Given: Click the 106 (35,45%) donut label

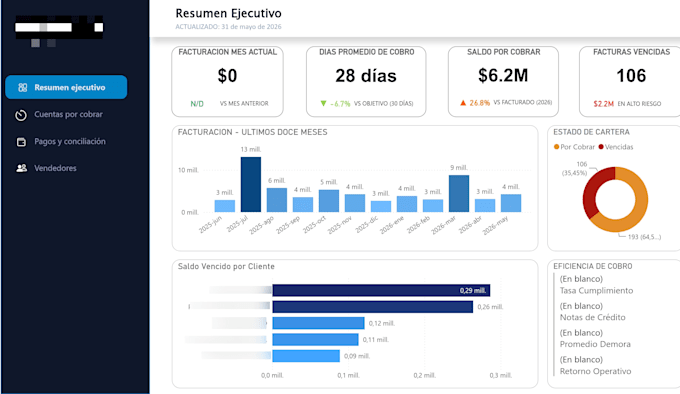Looking at the screenshot, I should point(575,169).
